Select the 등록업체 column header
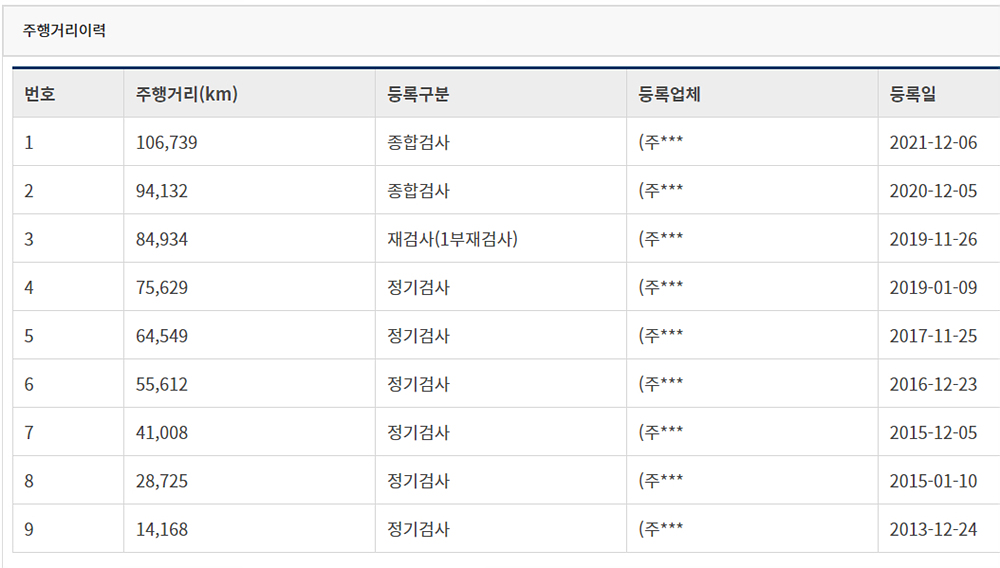1000x568 pixels. point(669,94)
